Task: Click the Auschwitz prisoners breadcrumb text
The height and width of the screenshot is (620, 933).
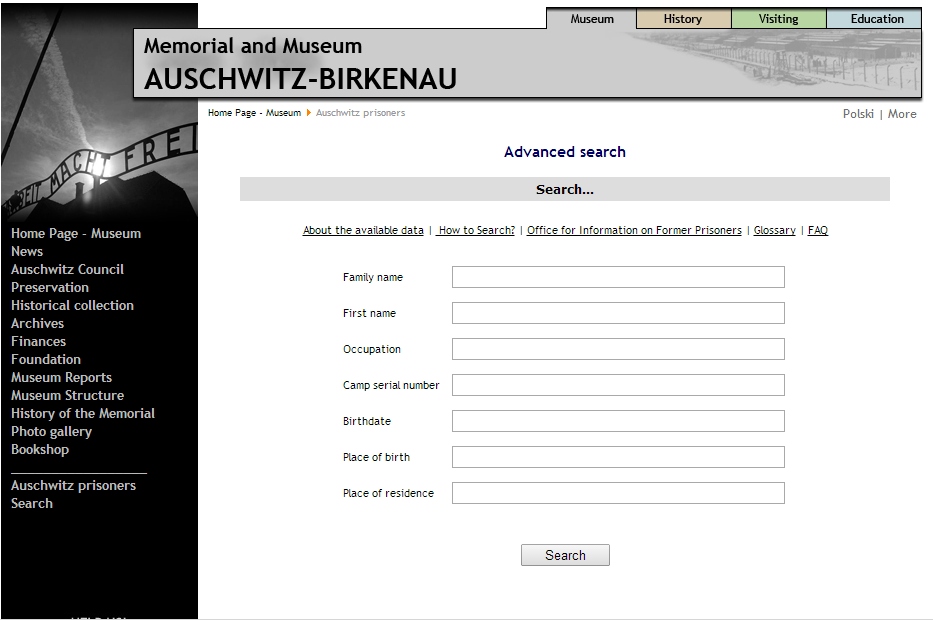Action: click(361, 112)
